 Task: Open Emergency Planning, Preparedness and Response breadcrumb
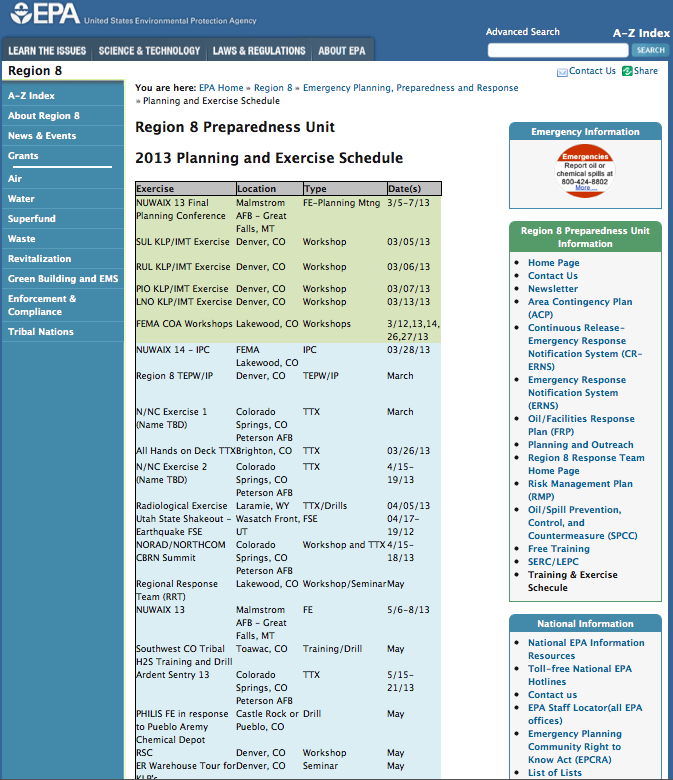tap(410, 88)
